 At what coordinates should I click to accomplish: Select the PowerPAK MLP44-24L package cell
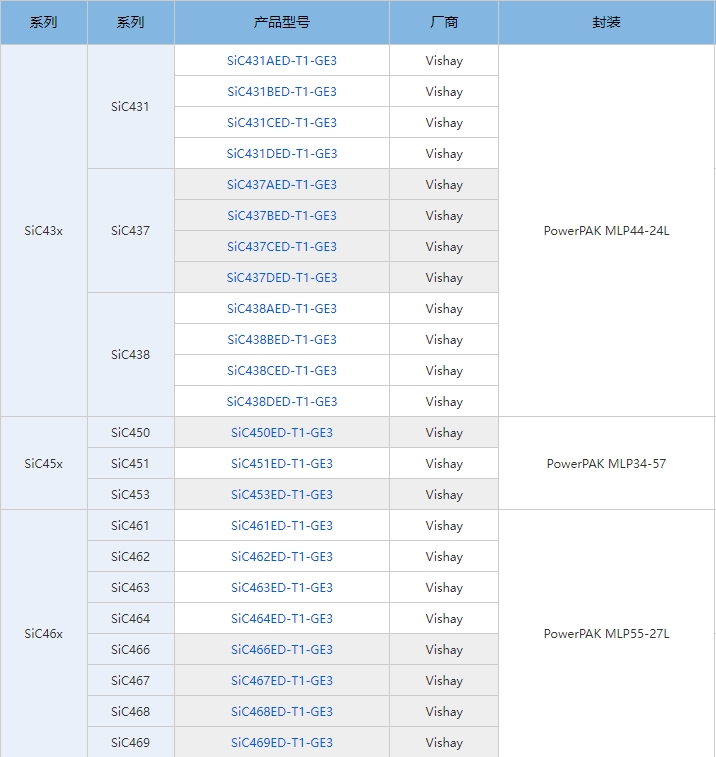point(606,231)
